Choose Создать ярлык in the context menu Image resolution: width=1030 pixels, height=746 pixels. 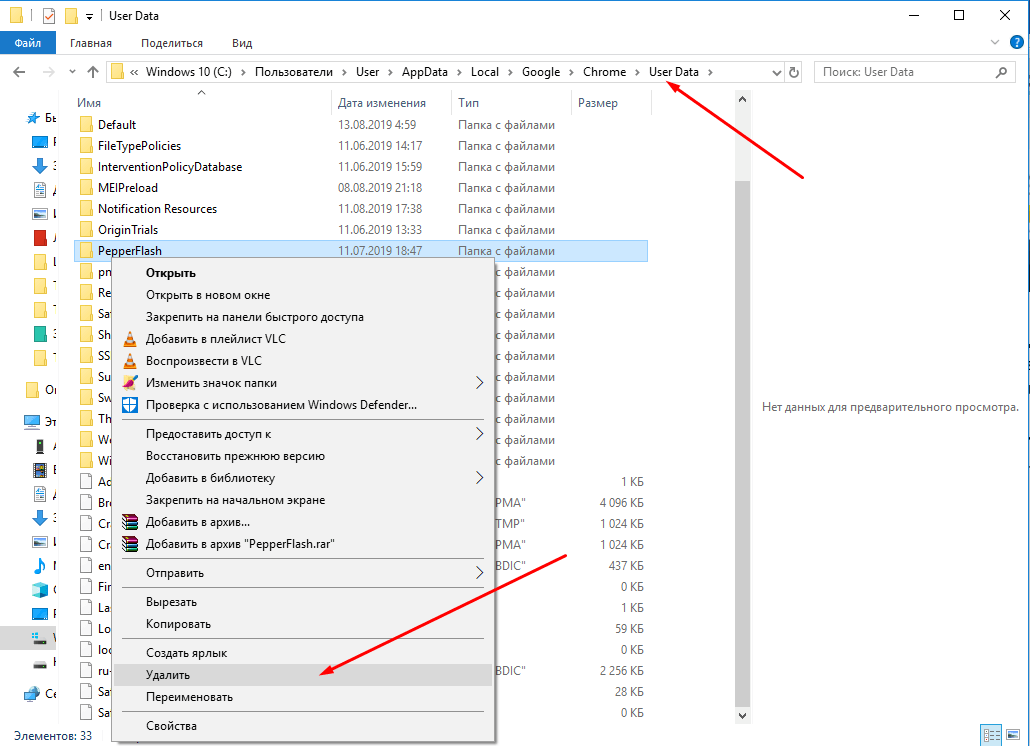[x=303, y=653]
